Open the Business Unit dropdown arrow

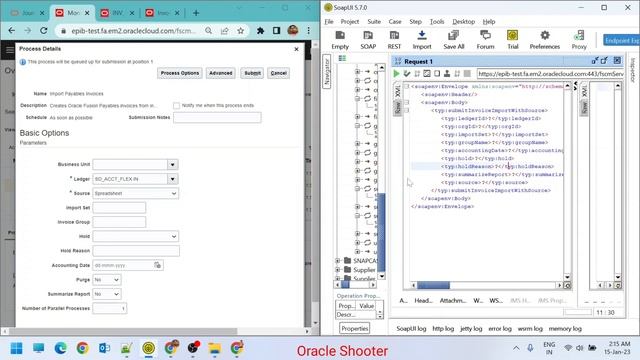point(172,164)
